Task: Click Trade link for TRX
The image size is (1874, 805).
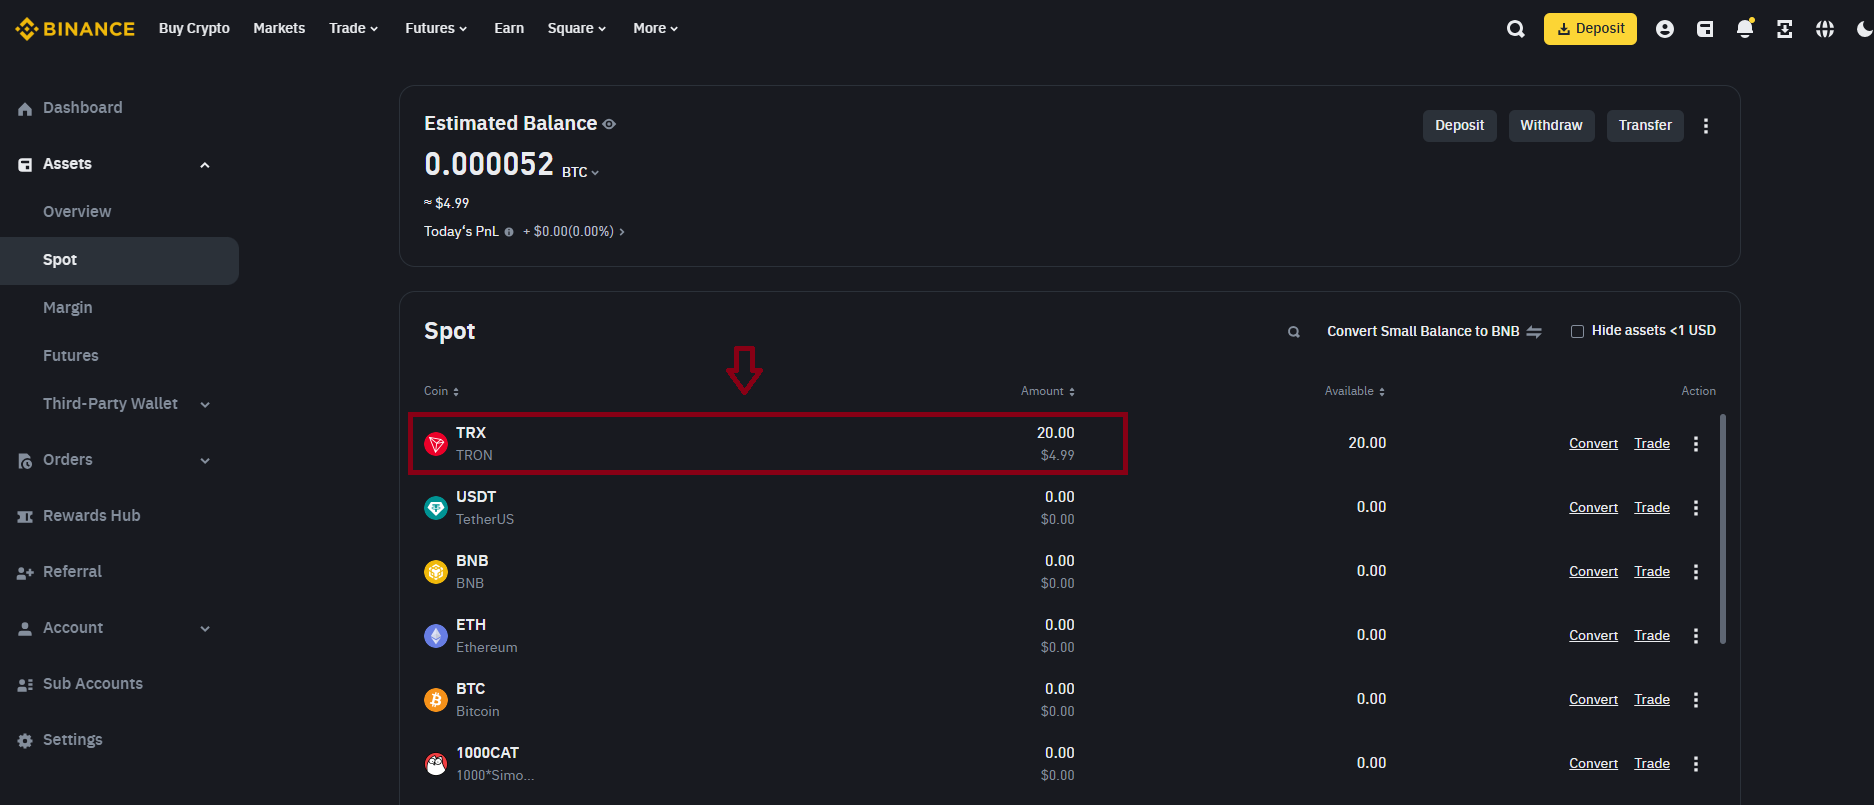Action: [1652, 444]
